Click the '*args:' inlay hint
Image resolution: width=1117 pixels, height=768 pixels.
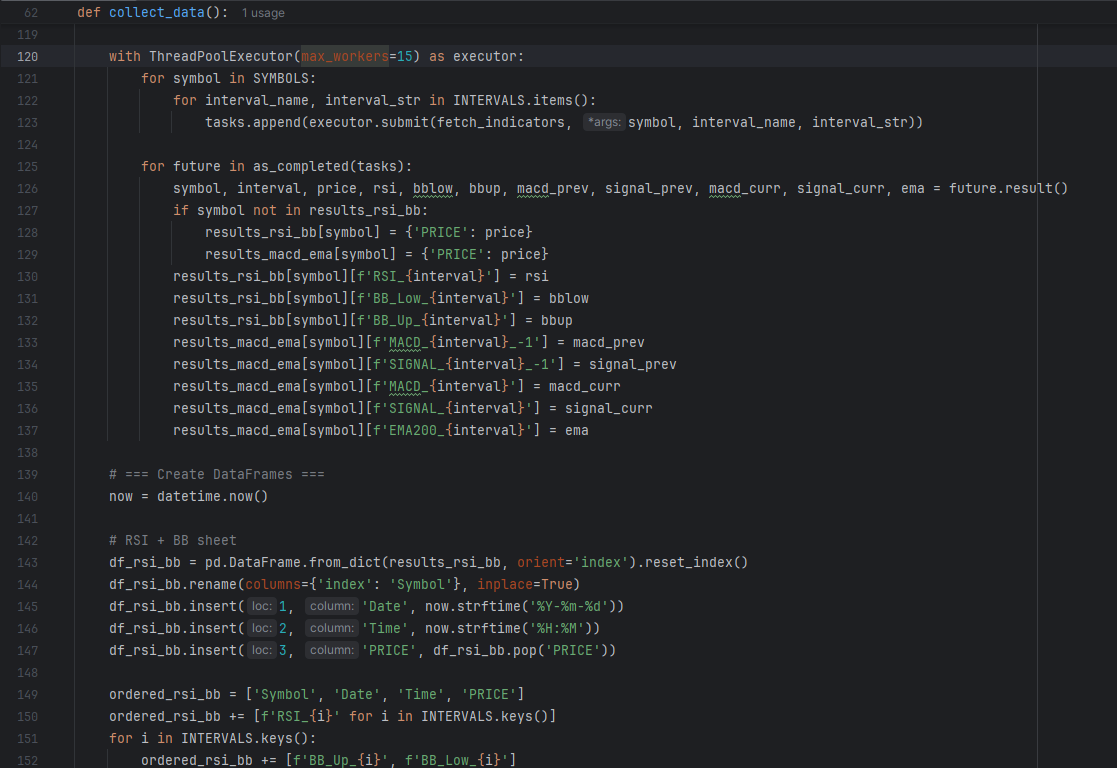tap(604, 122)
